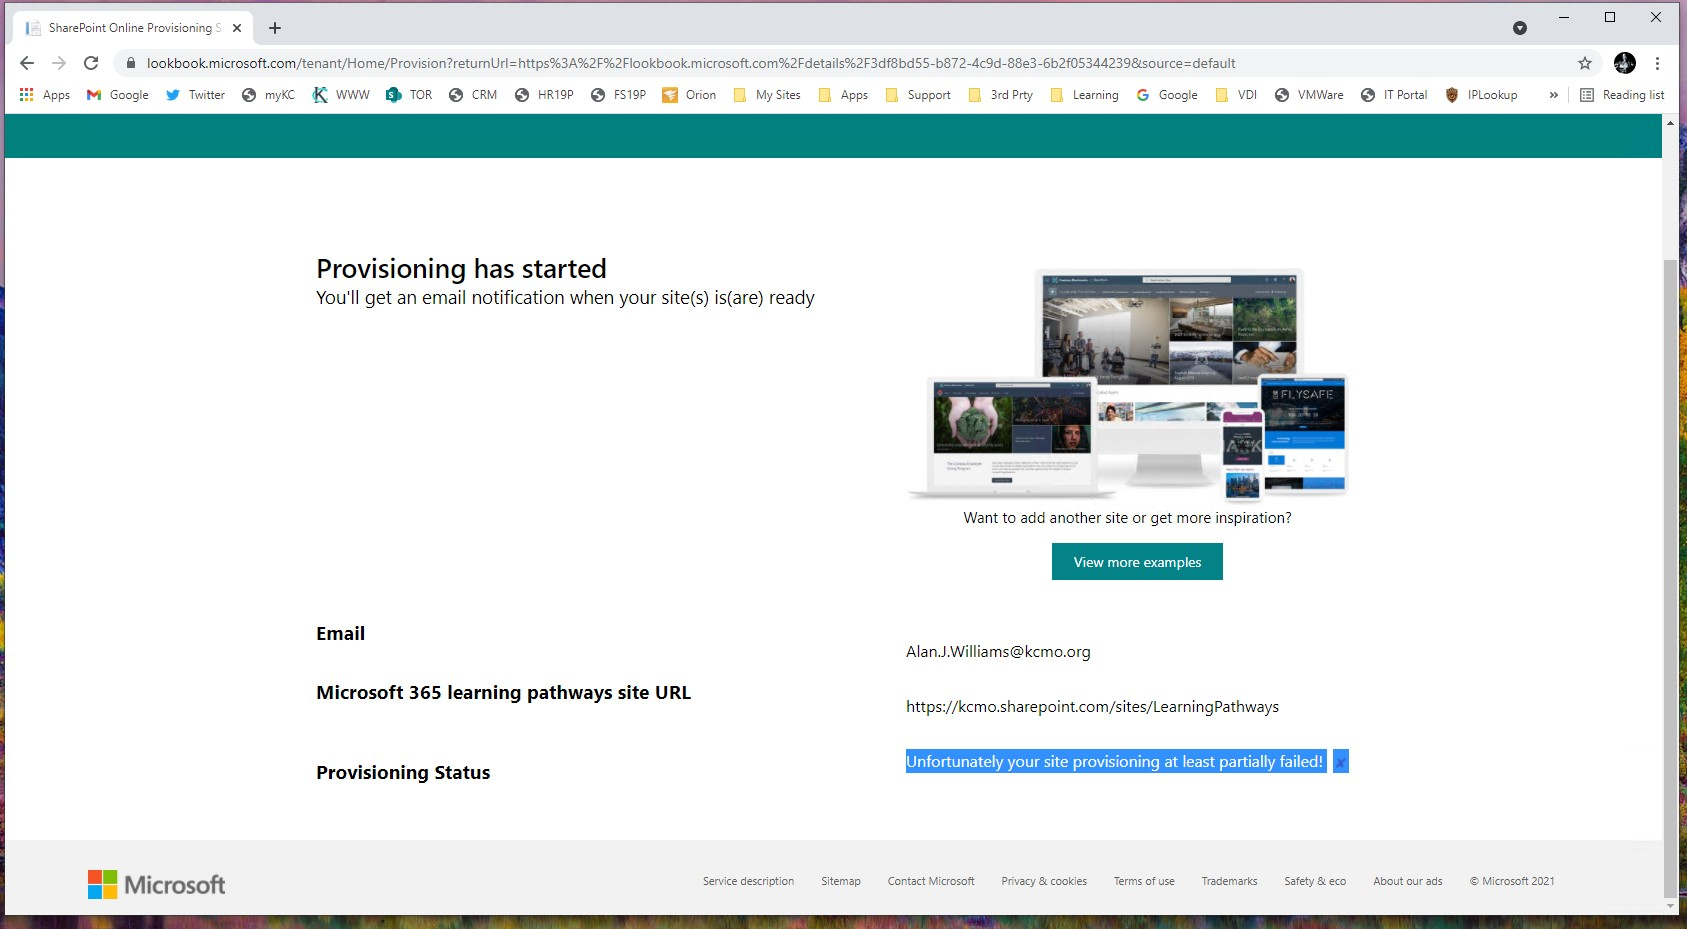Open Chrome's three-dot menu
This screenshot has width=1687, height=929.
pyautogui.click(x=1658, y=62)
